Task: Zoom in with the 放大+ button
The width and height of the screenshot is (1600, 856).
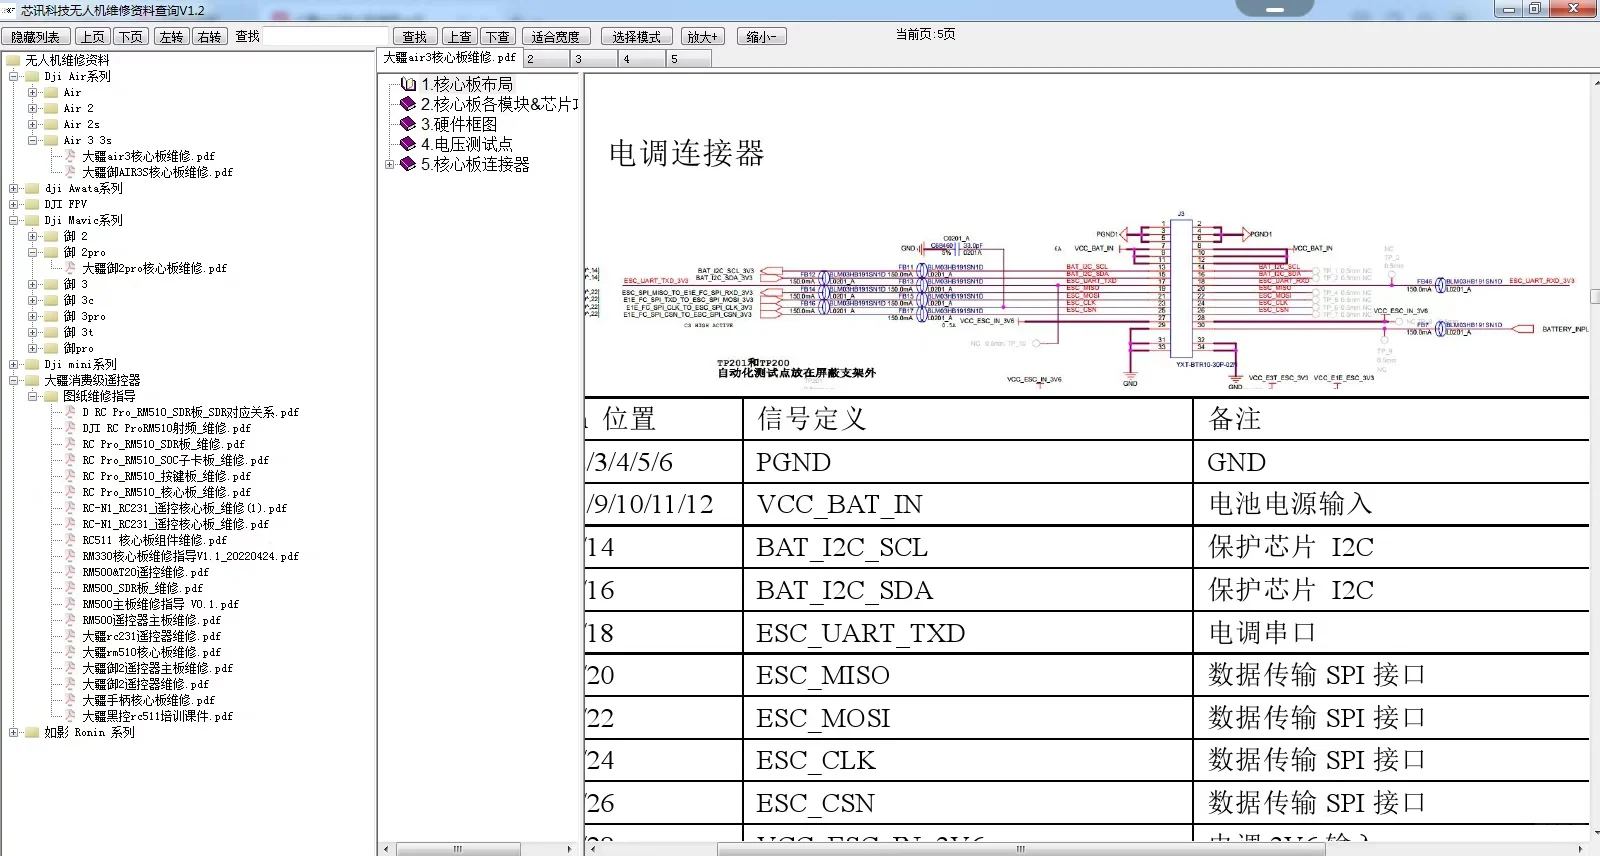Action: click(703, 36)
